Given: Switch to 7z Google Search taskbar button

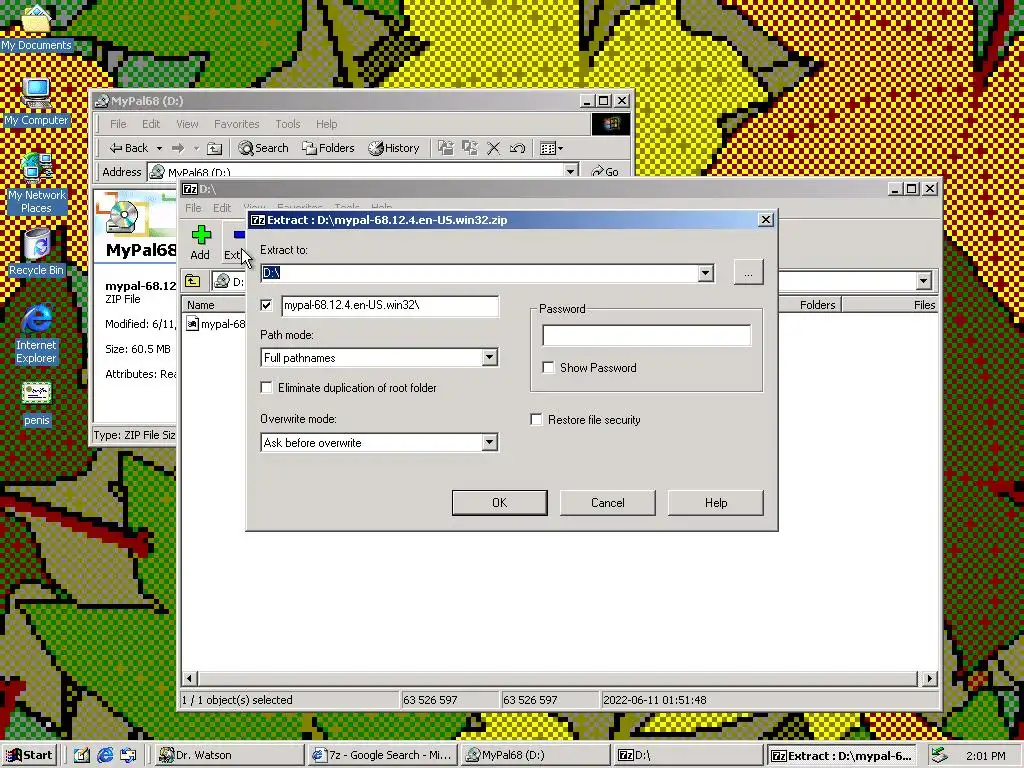Looking at the screenshot, I should point(383,755).
